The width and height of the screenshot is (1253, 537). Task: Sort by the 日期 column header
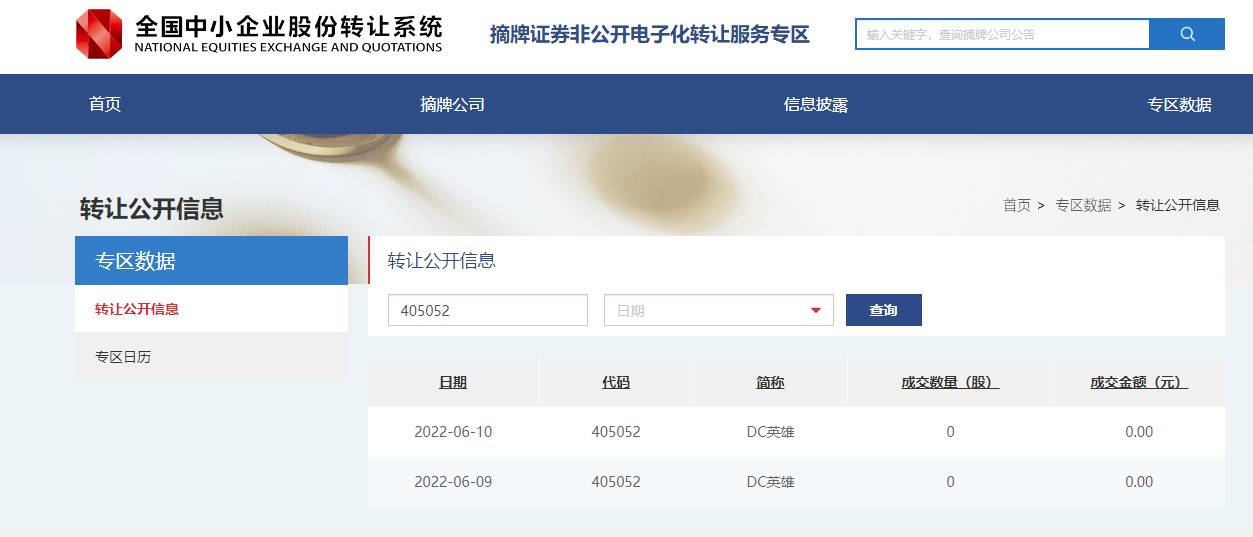(453, 382)
